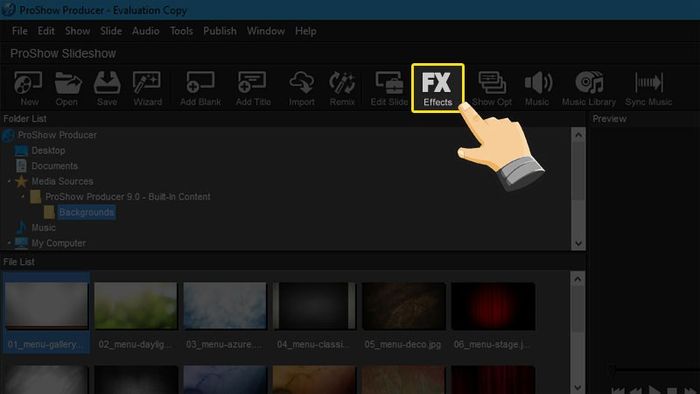Open the Remix tool
This screenshot has height=394, width=700.
coord(342,88)
